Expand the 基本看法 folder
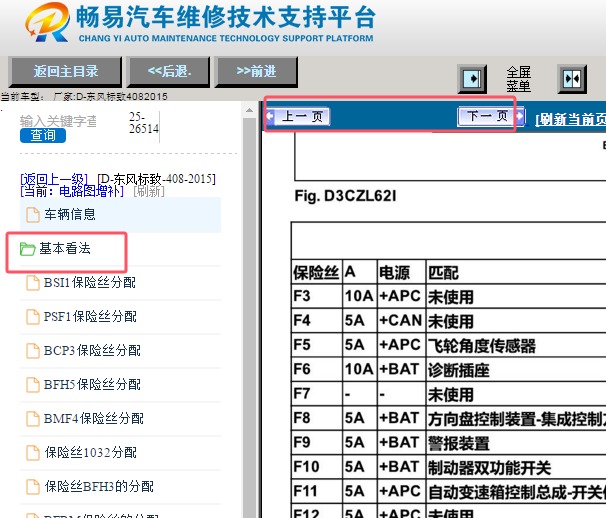Screen dimensions: 606x518 pos(65,249)
